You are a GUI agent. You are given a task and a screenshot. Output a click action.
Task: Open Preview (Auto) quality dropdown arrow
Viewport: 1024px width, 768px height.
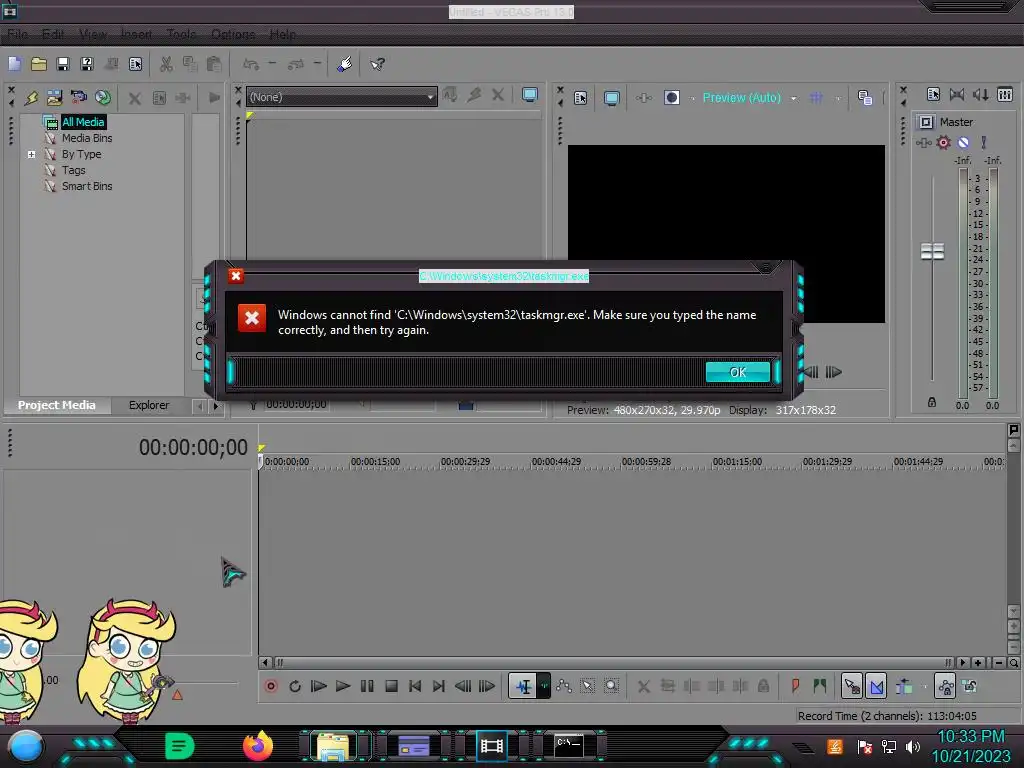pos(794,99)
